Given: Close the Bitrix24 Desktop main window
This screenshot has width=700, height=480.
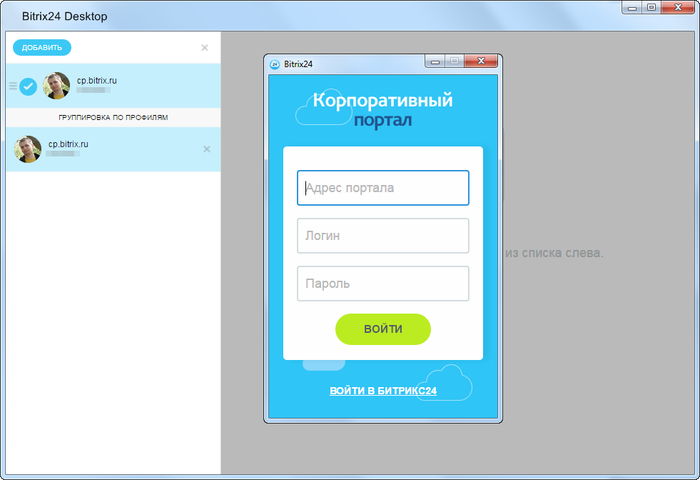Looking at the screenshot, I should pyautogui.click(x=678, y=8).
